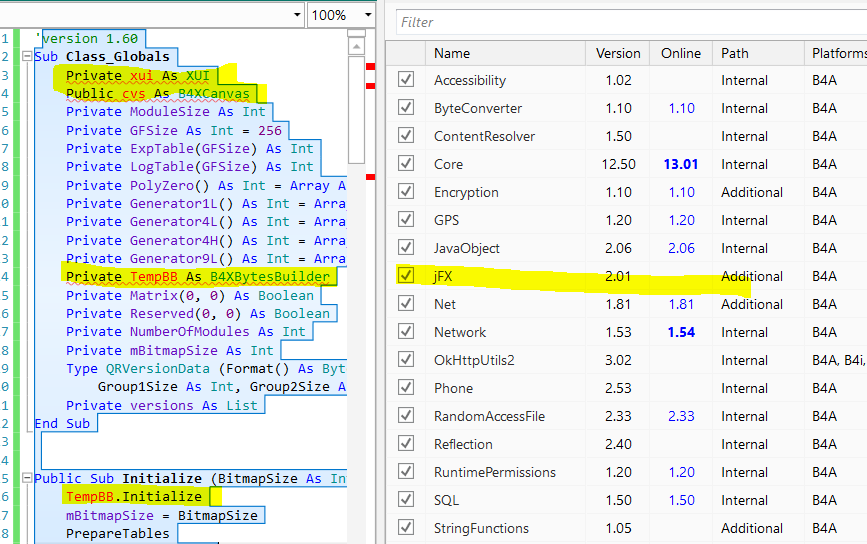867x544 pixels.
Task: Open the sub navigation dropdown above the editor
Action: point(295,15)
